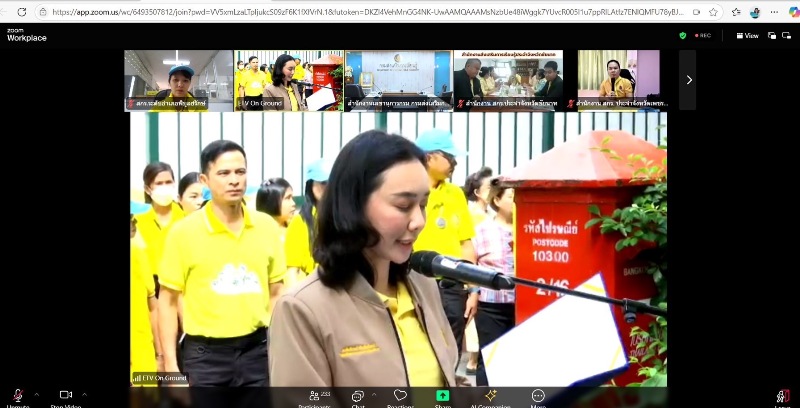Click the camera permission icon in address bar
Screen dimensions: 800x408
pos(697,12)
